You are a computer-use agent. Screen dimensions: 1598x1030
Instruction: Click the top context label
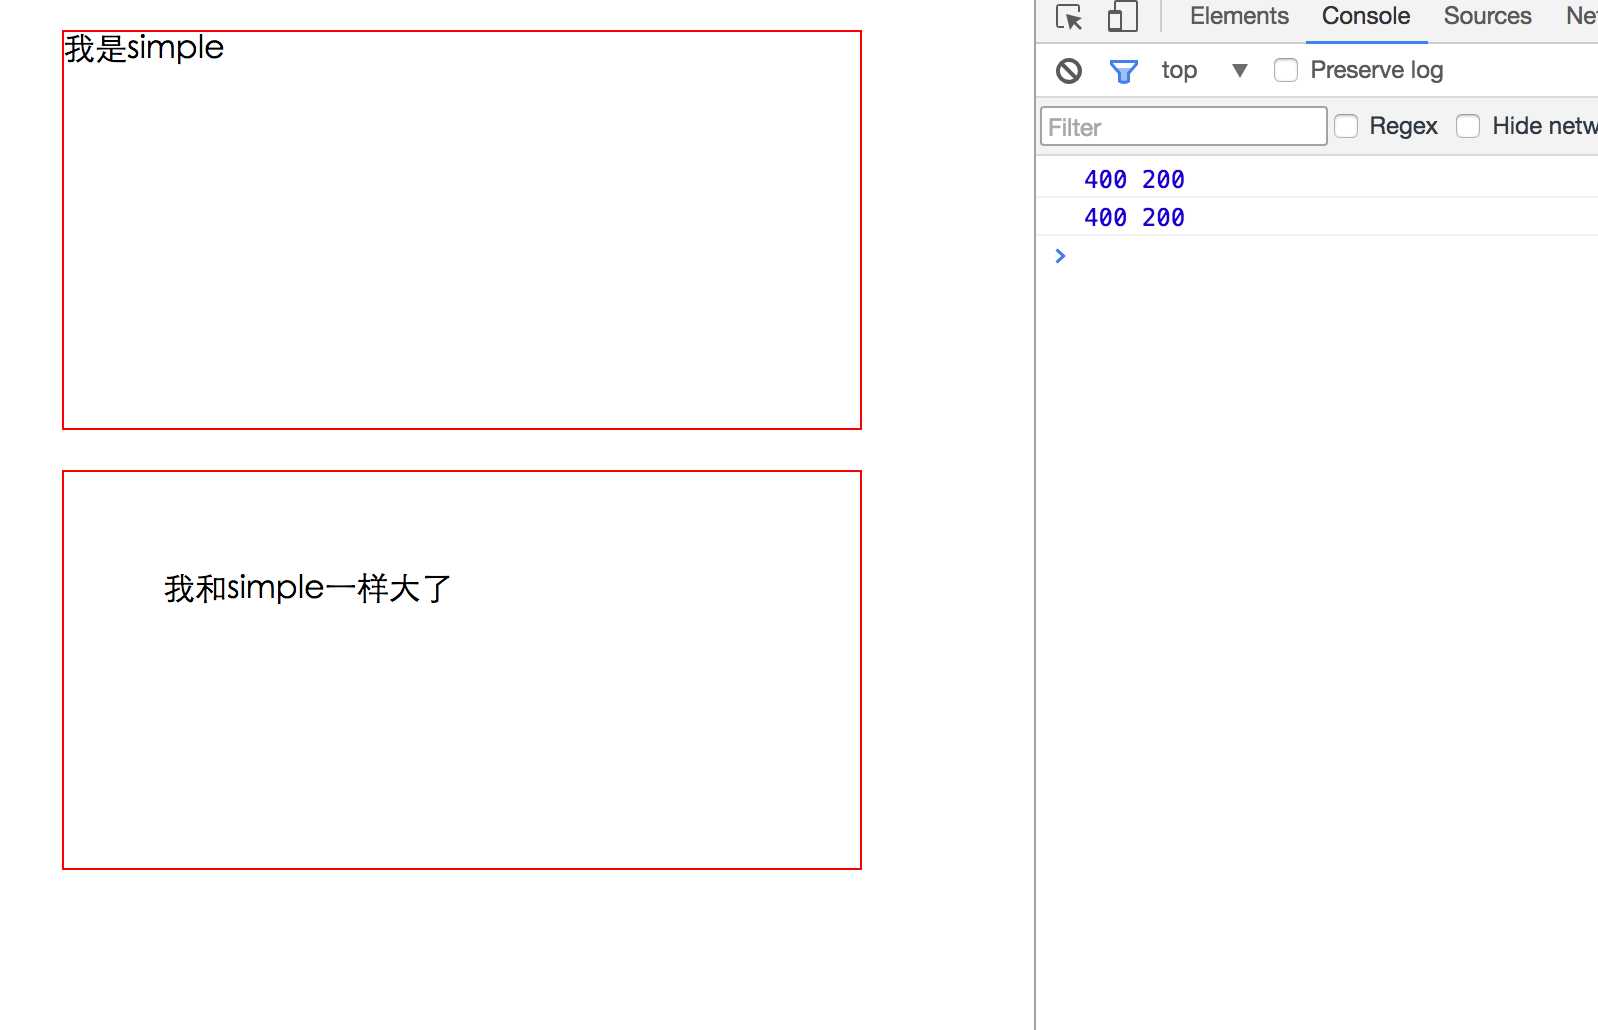[1179, 70]
